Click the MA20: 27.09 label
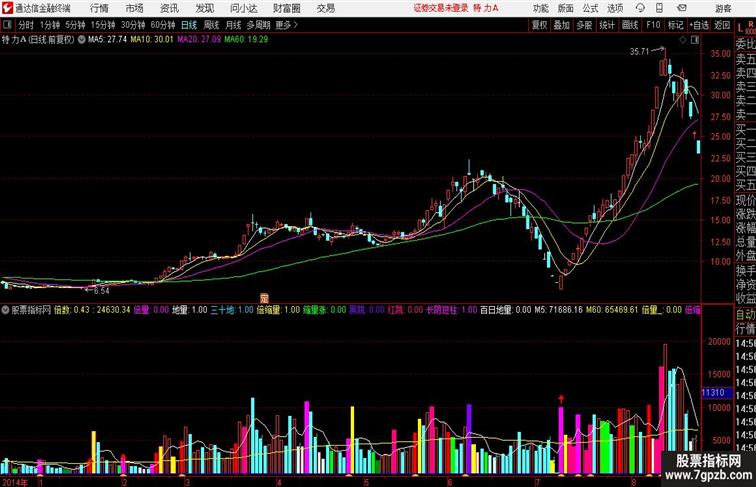756x487 pixels. click(x=199, y=40)
